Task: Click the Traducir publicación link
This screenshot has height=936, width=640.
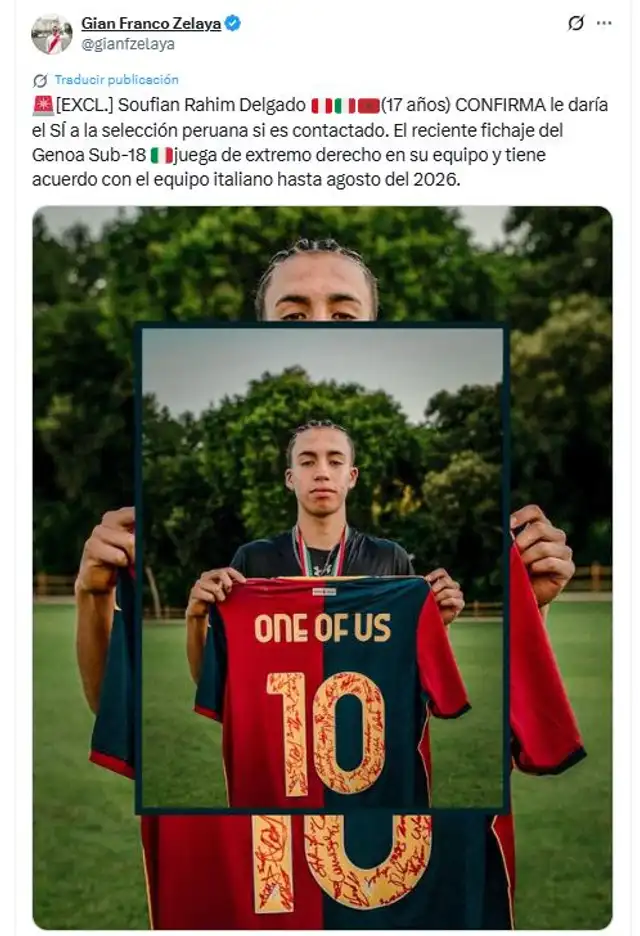Action: pos(116,79)
